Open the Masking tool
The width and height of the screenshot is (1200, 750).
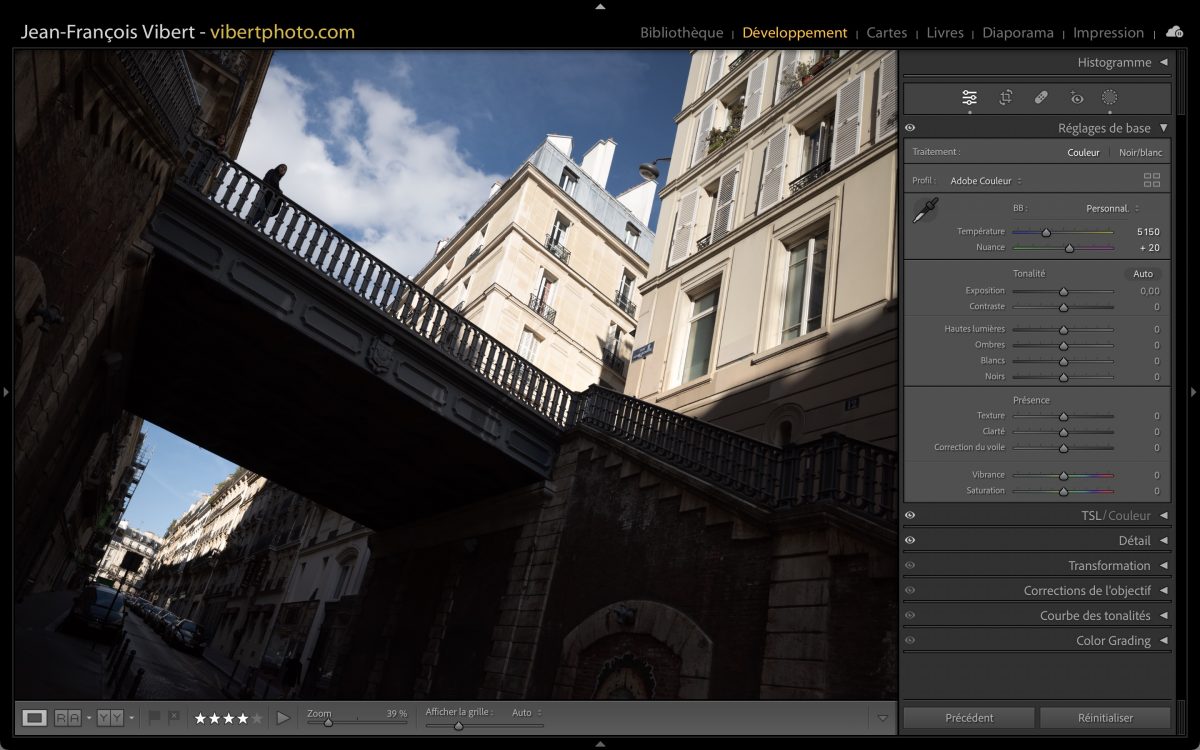click(x=1109, y=98)
